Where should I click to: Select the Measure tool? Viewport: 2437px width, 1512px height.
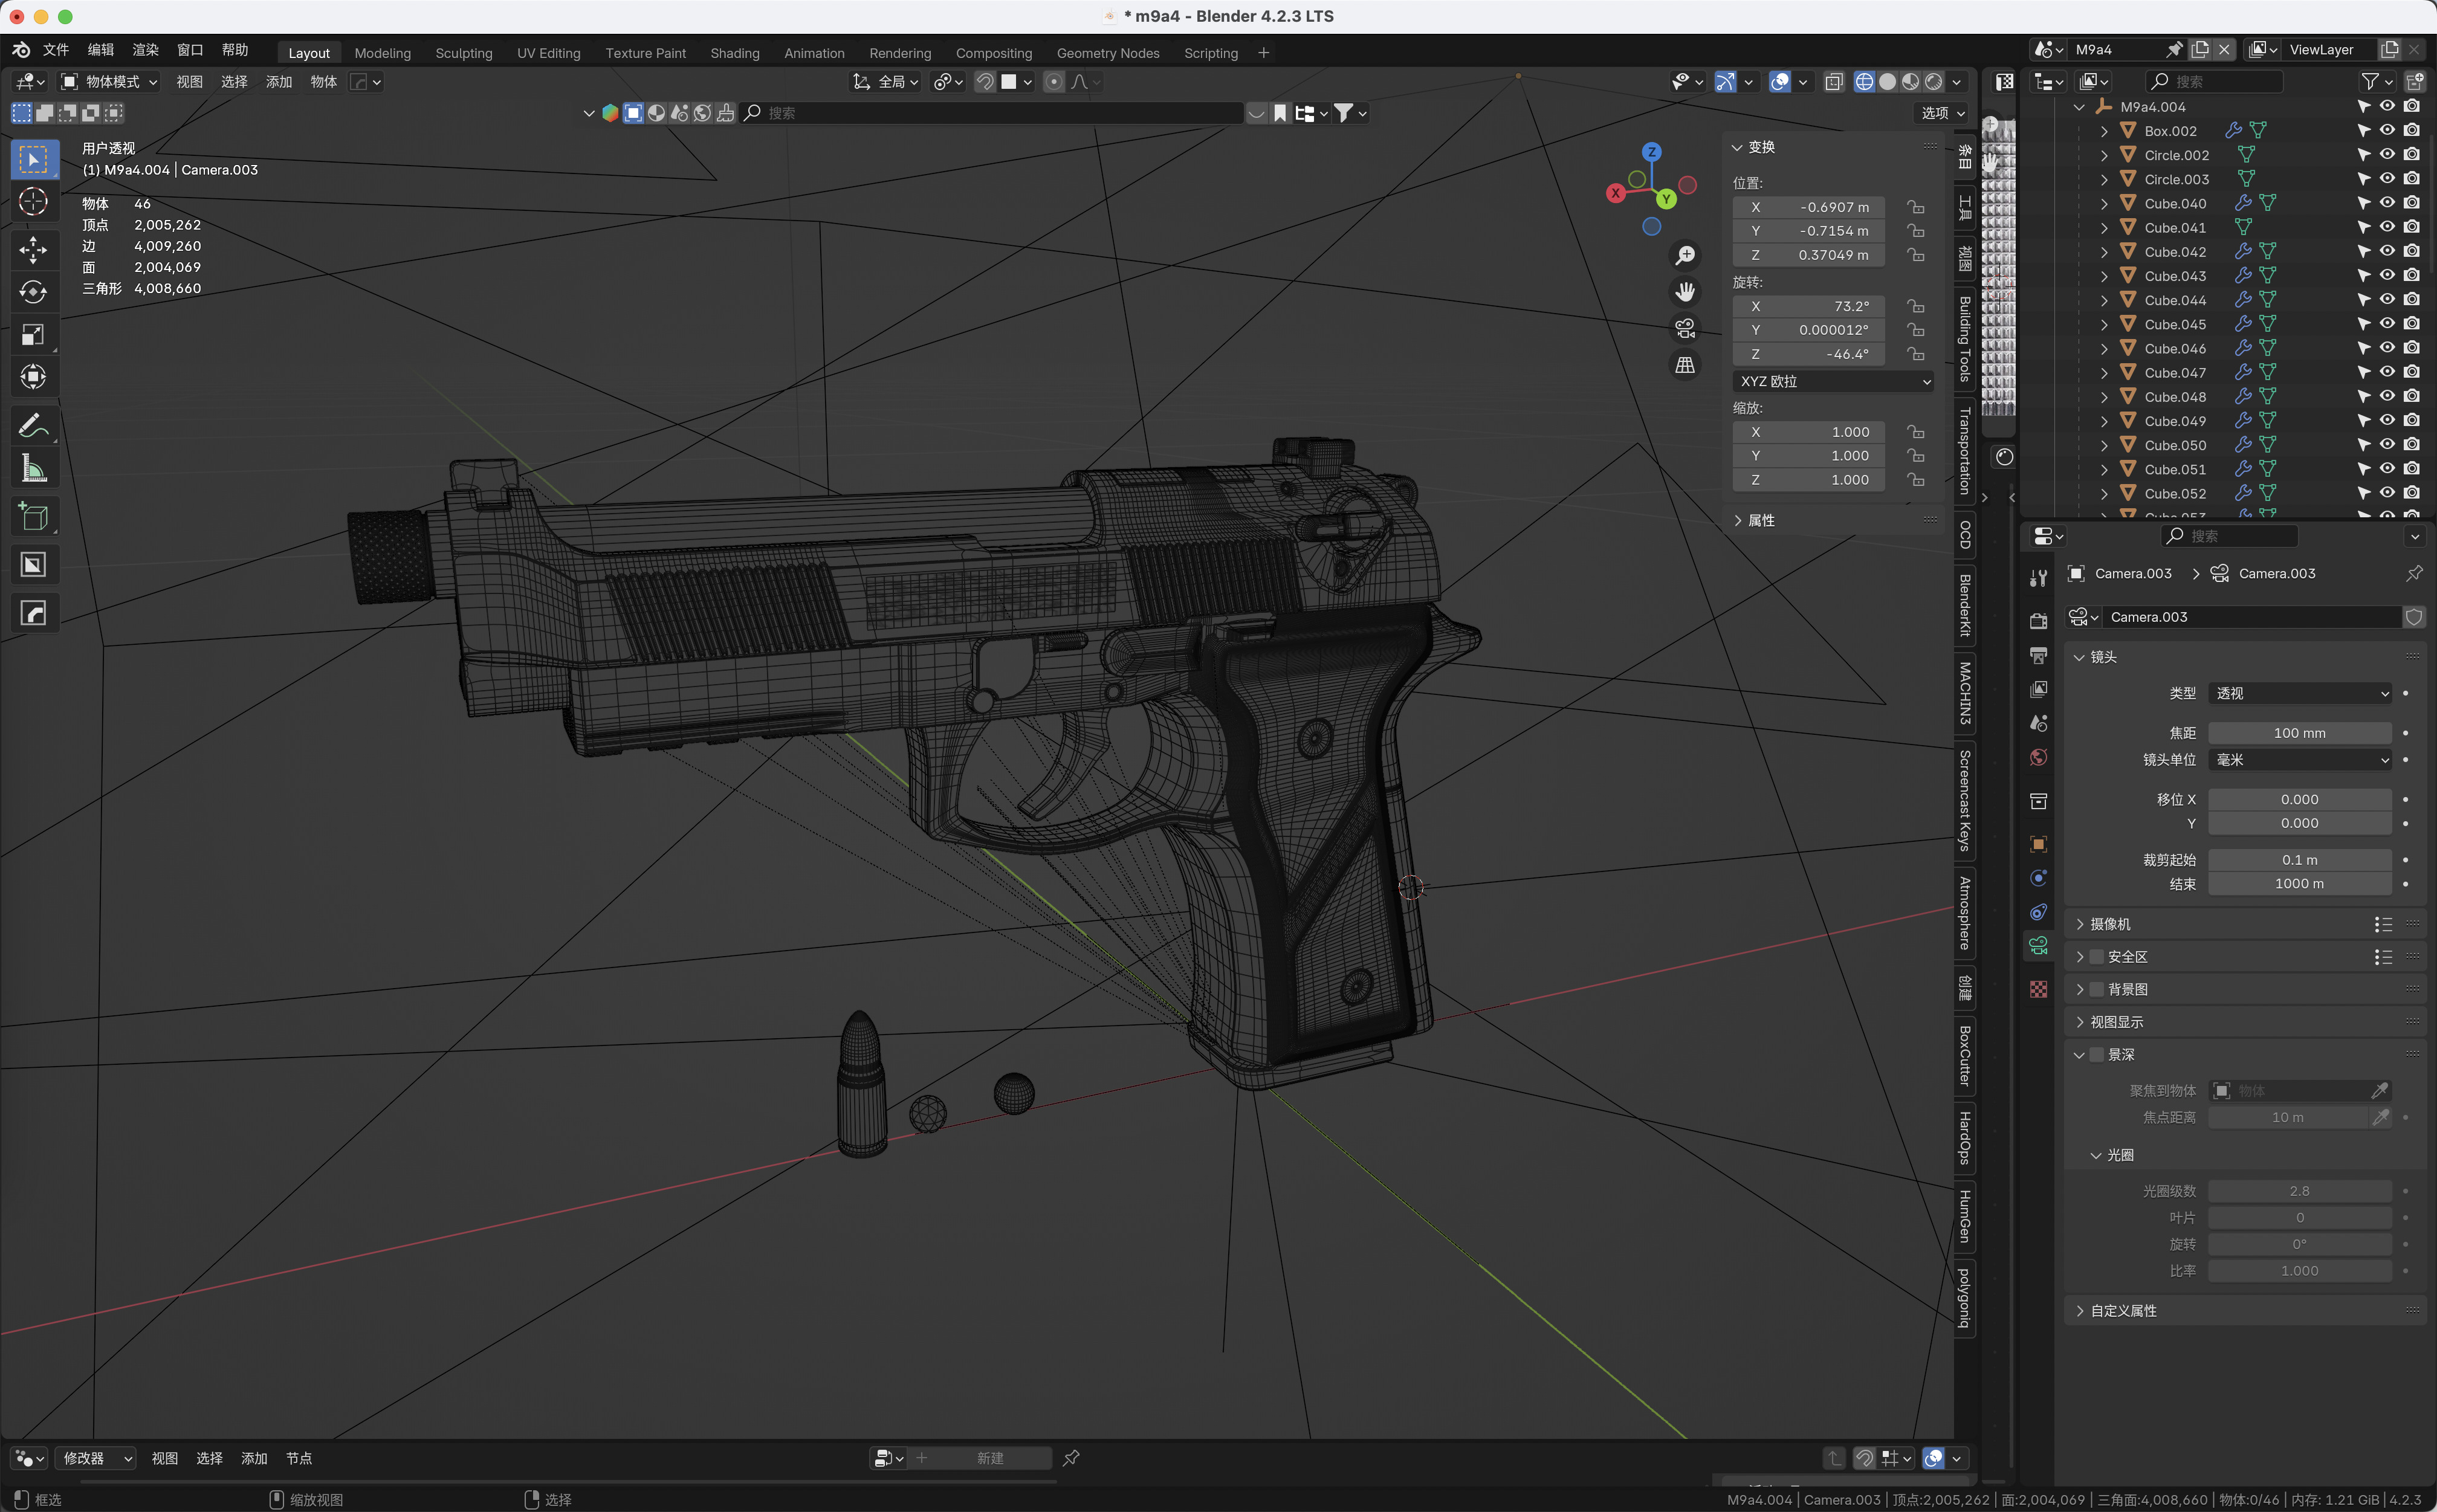[33, 468]
